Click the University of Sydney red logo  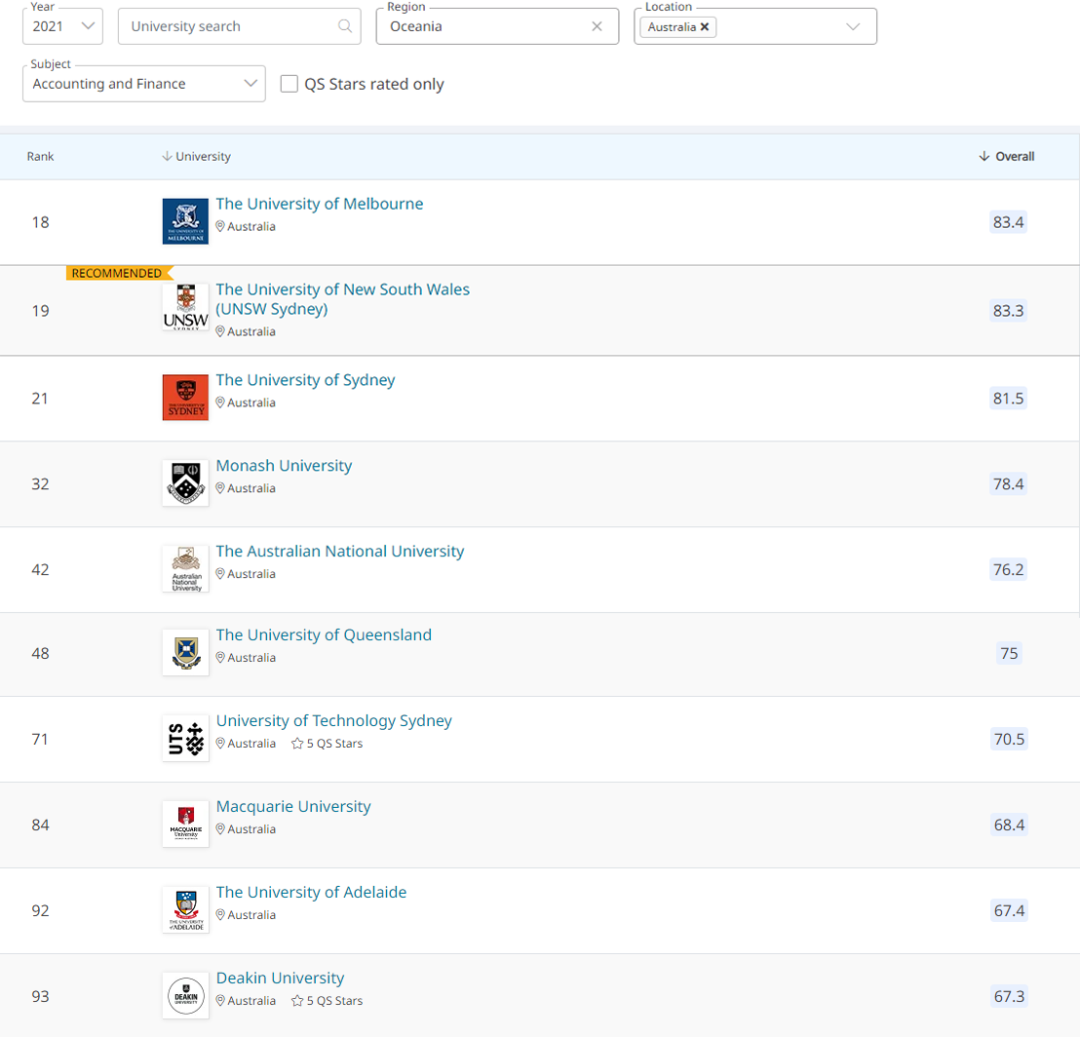click(x=185, y=397)
